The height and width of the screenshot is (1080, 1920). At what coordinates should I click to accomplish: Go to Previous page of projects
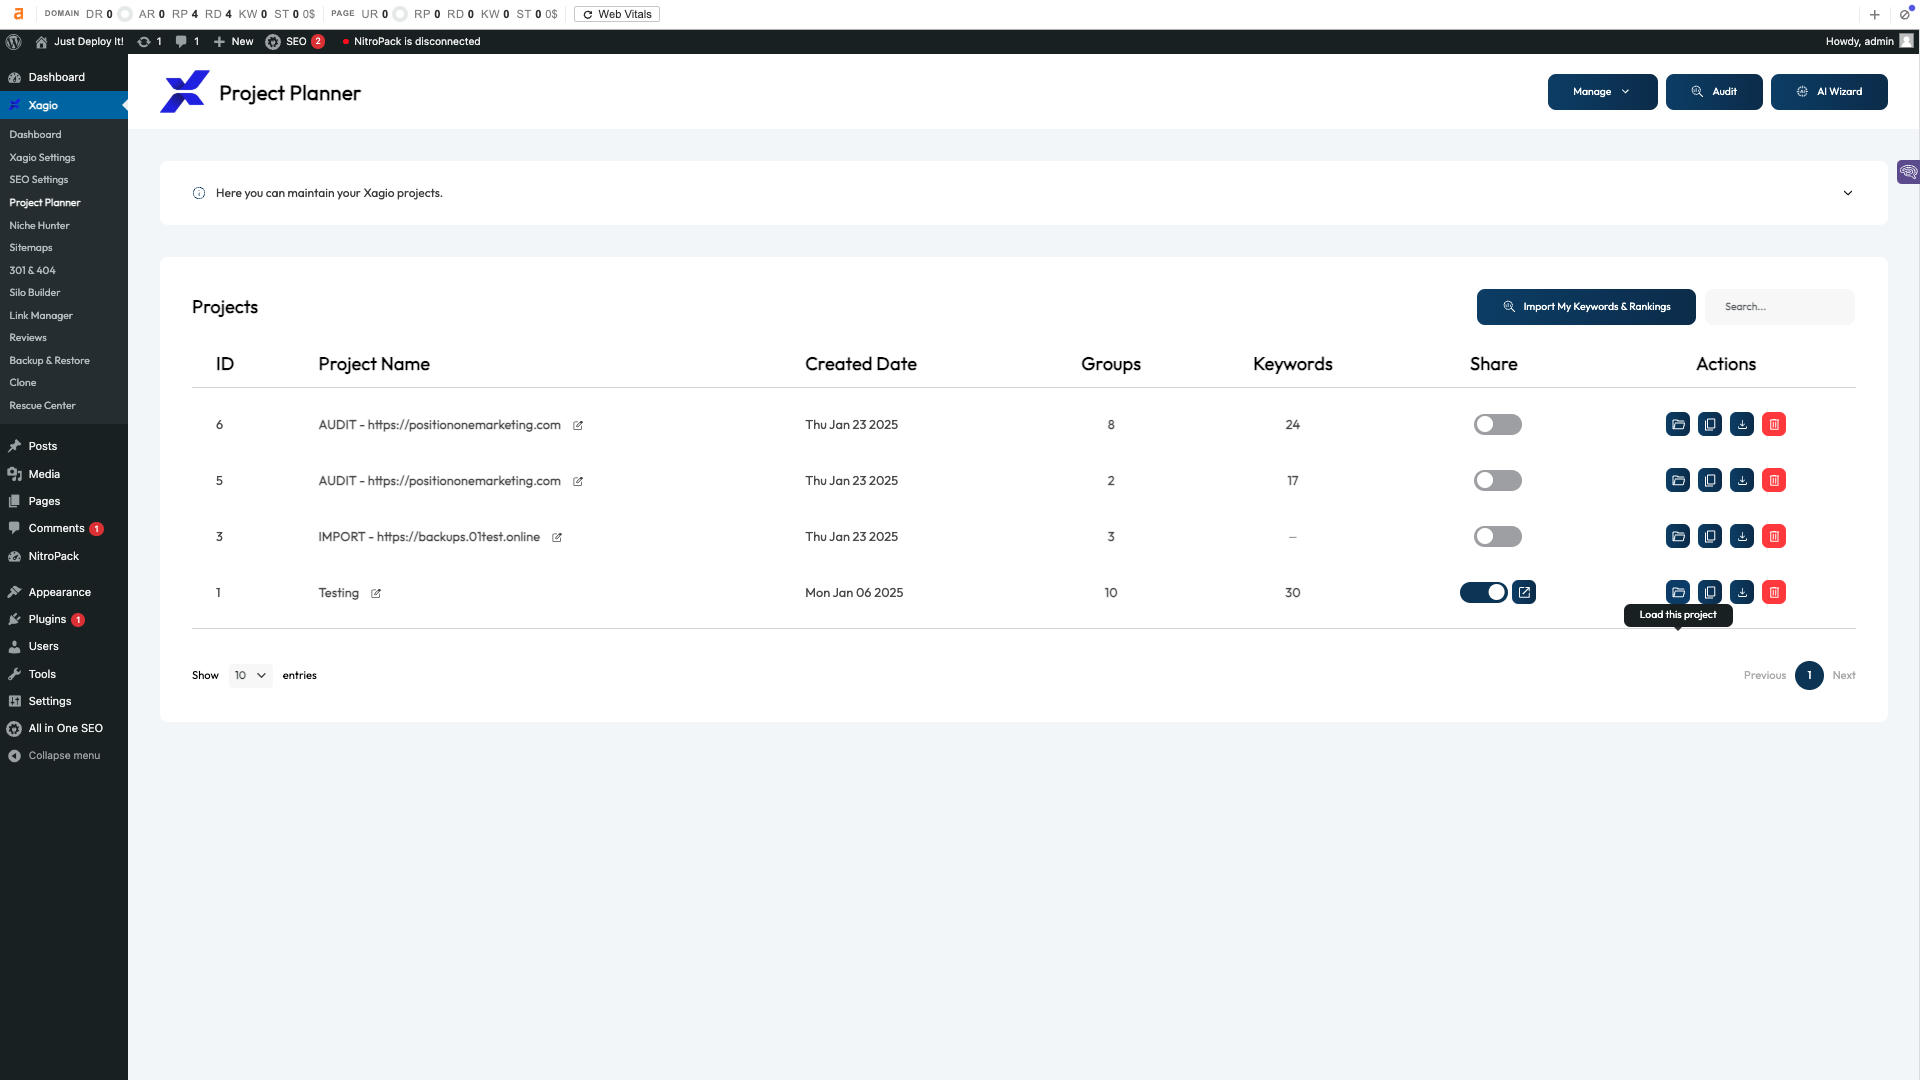(x=1765, y=676)
